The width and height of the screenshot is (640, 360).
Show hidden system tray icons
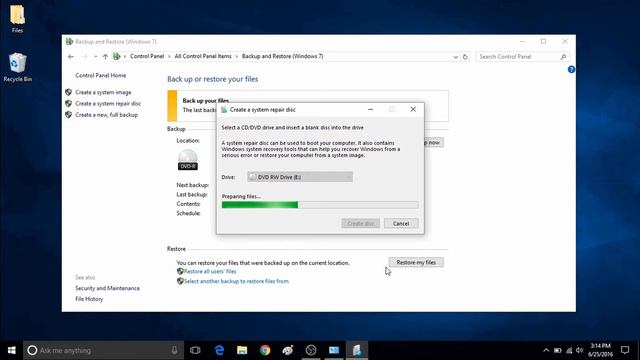coord(546,350)
